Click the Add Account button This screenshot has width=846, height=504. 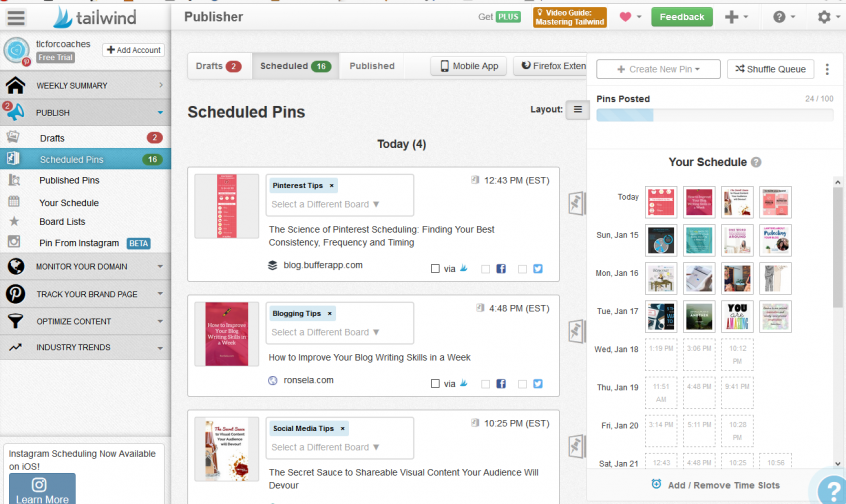[x=134, y=50]
